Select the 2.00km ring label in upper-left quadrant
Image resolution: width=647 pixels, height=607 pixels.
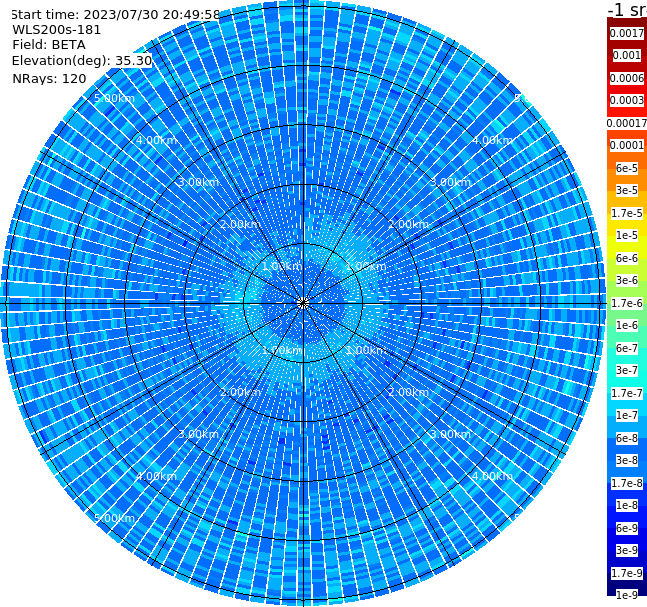click(241, 224)
